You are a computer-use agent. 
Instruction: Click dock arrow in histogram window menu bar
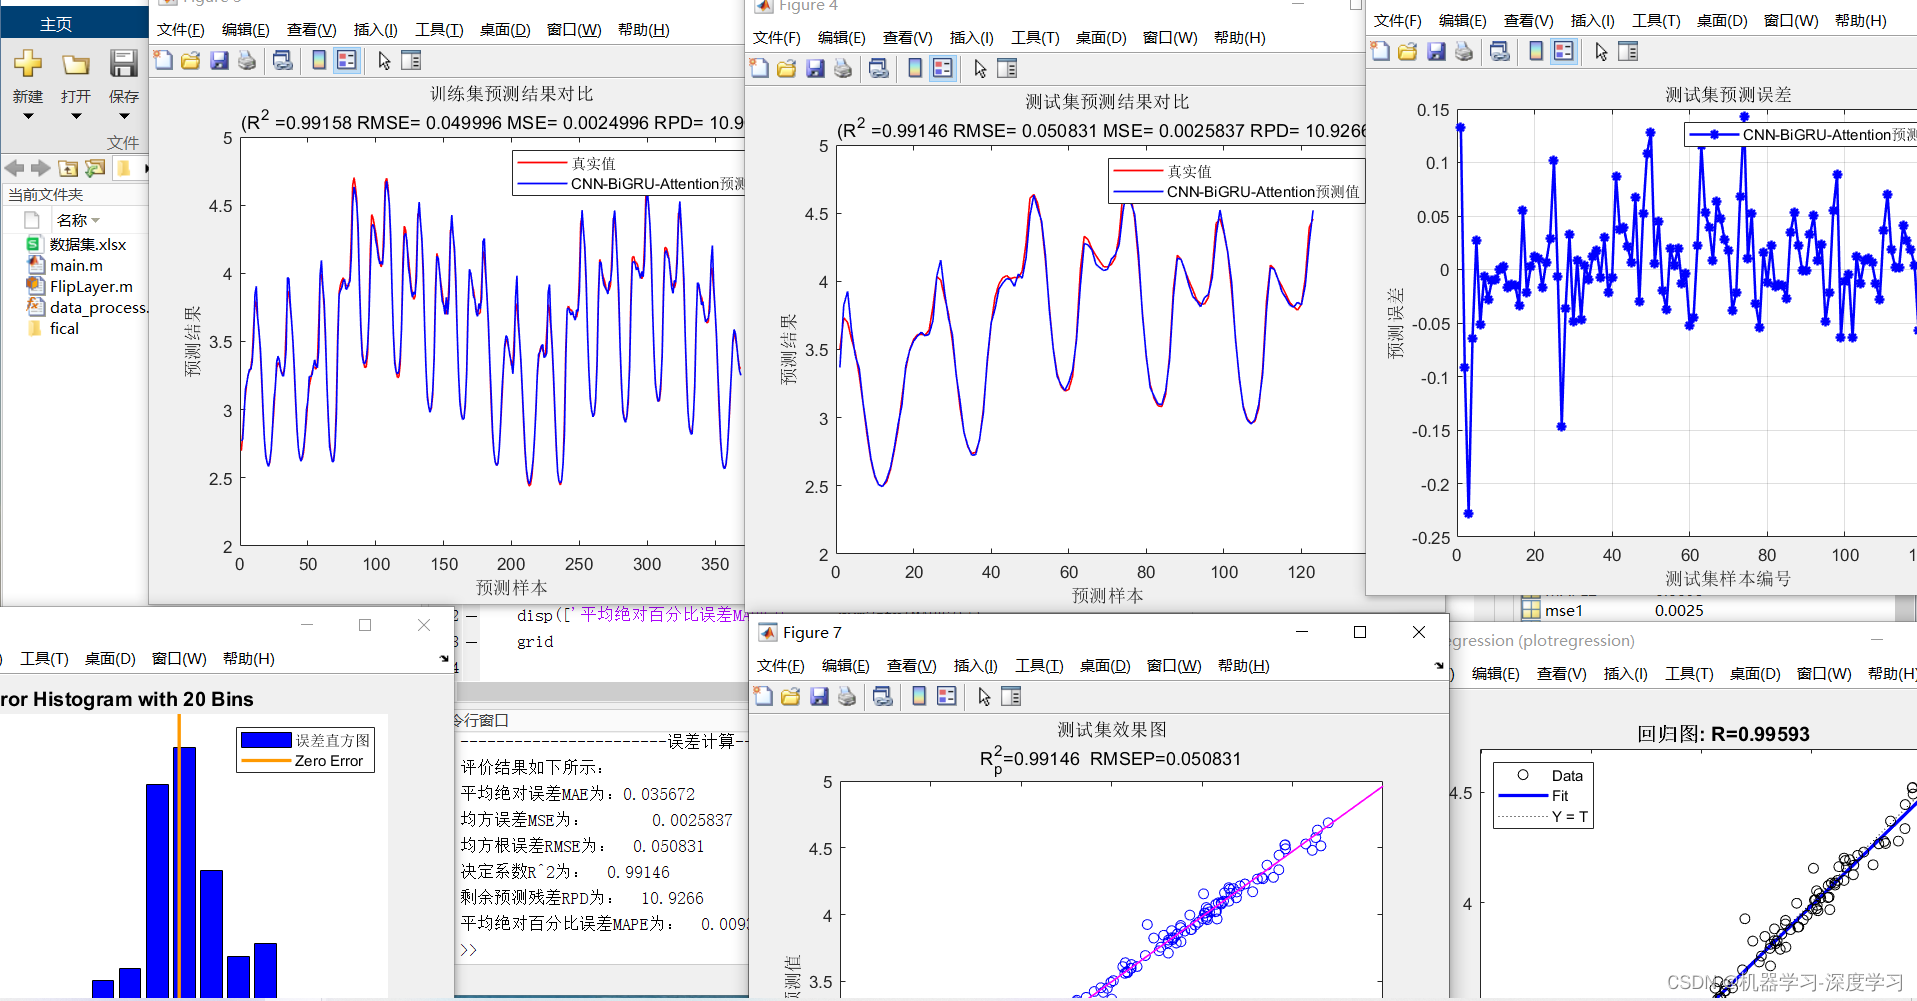pos(444,659)
